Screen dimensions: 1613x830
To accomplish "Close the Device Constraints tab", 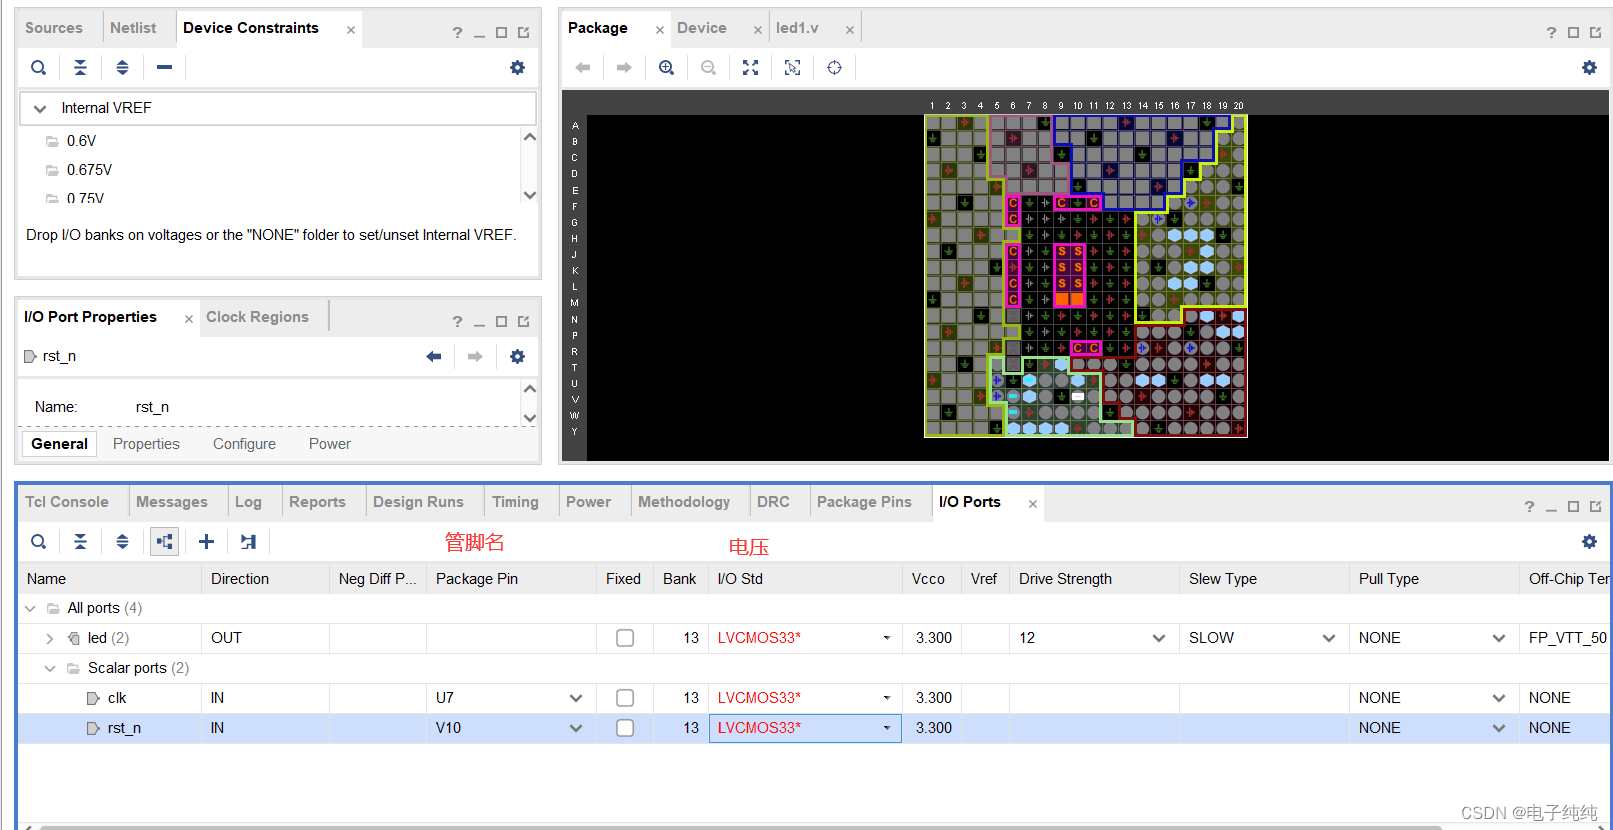I will coord(351,30).
